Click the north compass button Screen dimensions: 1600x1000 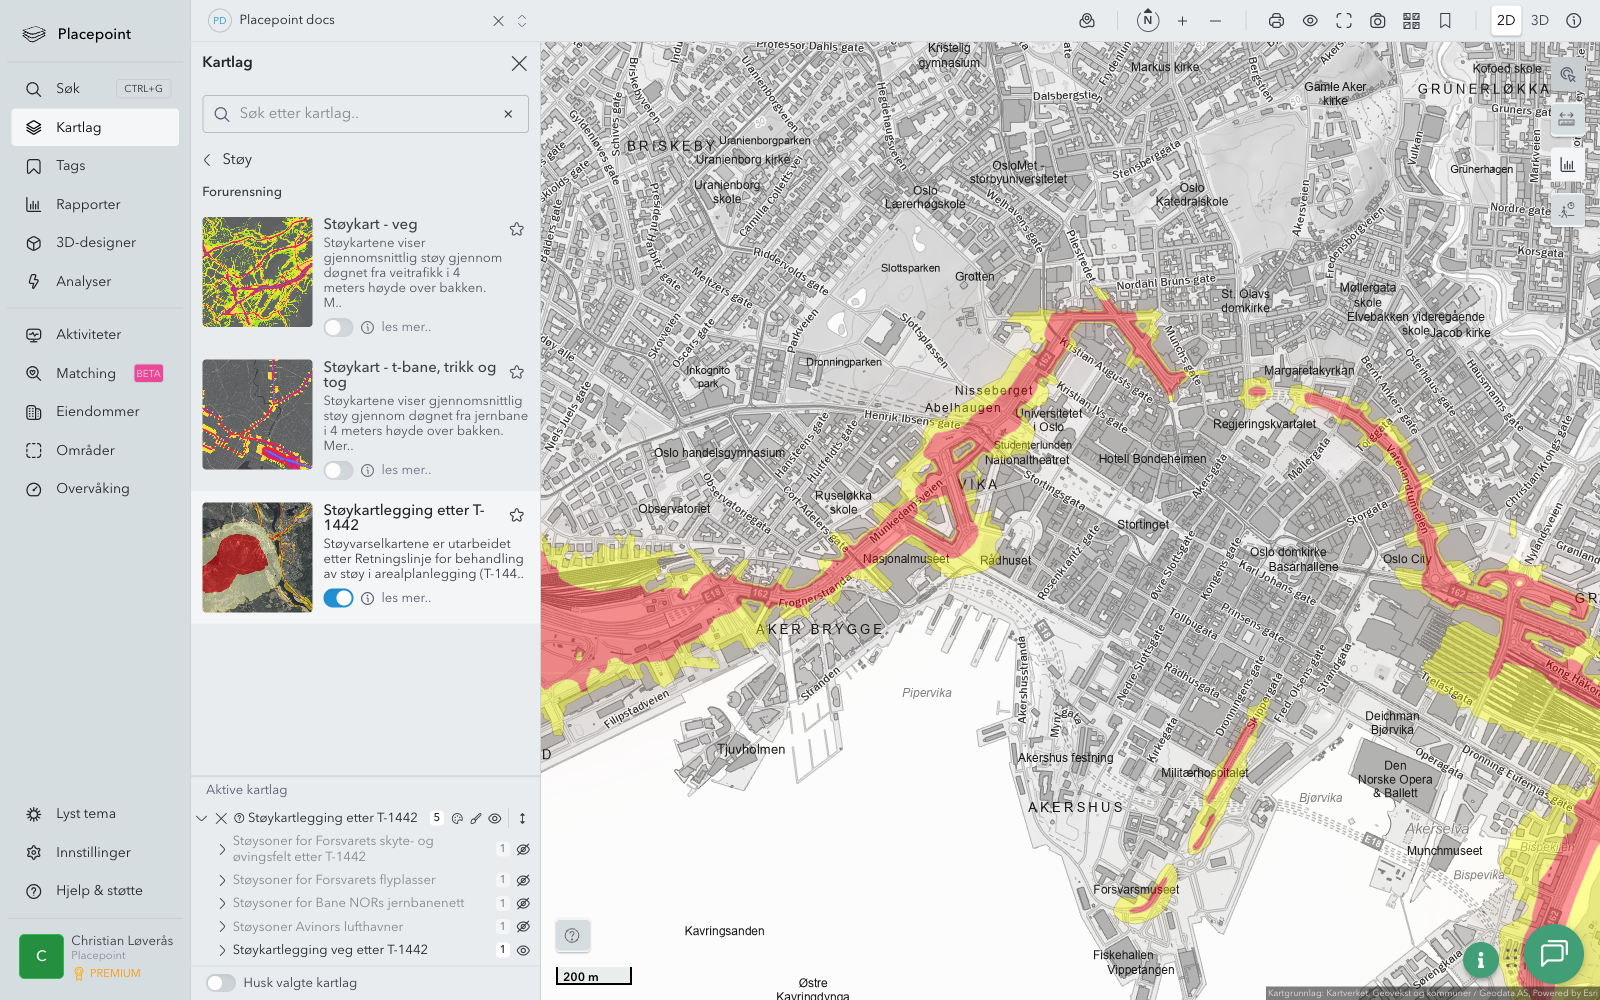point(1148,20)
